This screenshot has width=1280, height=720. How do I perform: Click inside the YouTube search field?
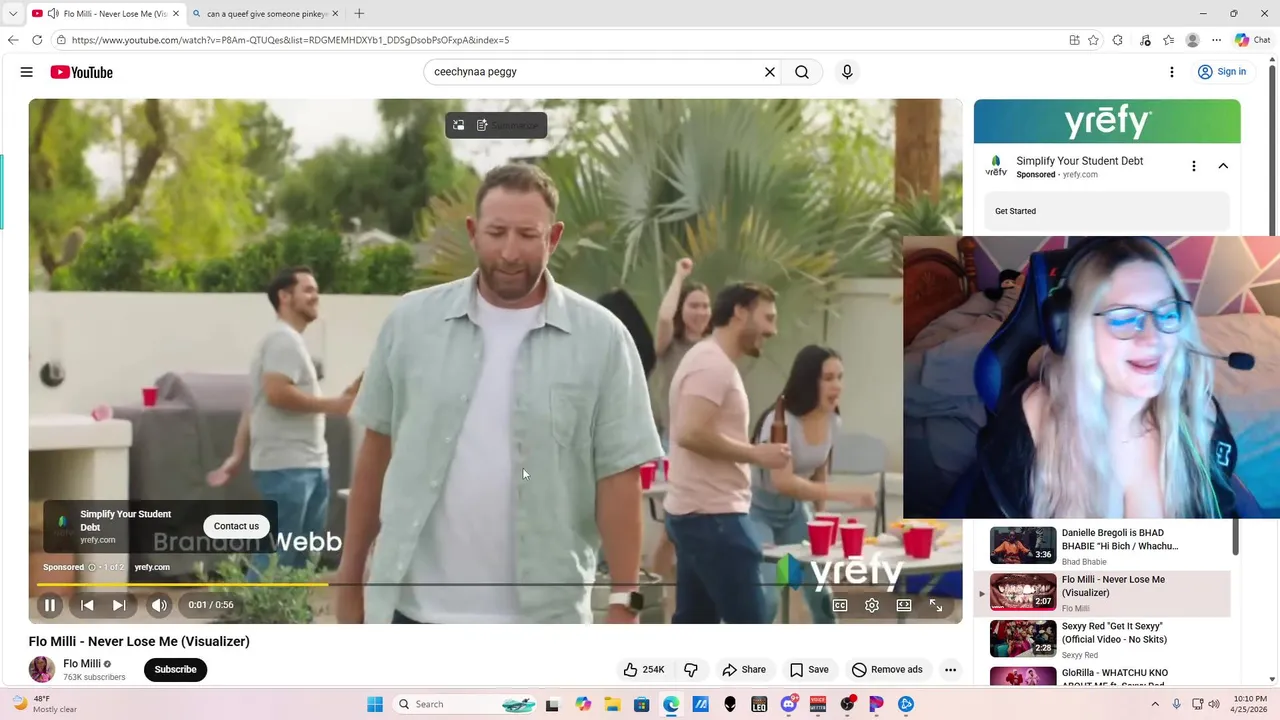[x=593, y=72]
